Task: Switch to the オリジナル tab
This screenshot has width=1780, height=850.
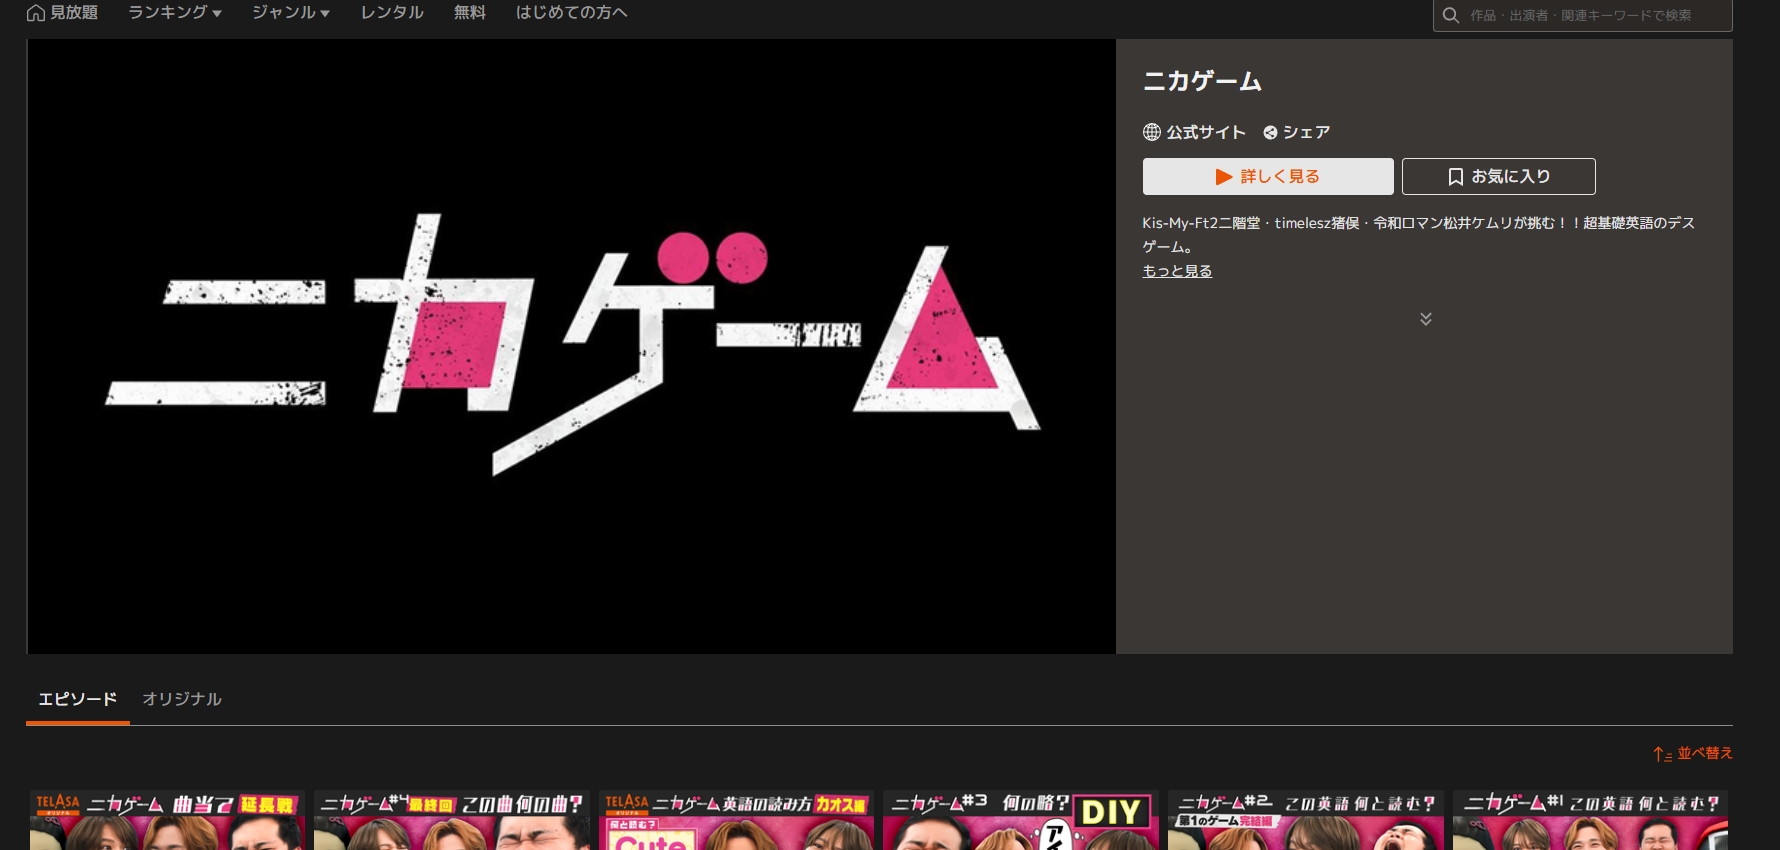Action: tap(182, 699)
